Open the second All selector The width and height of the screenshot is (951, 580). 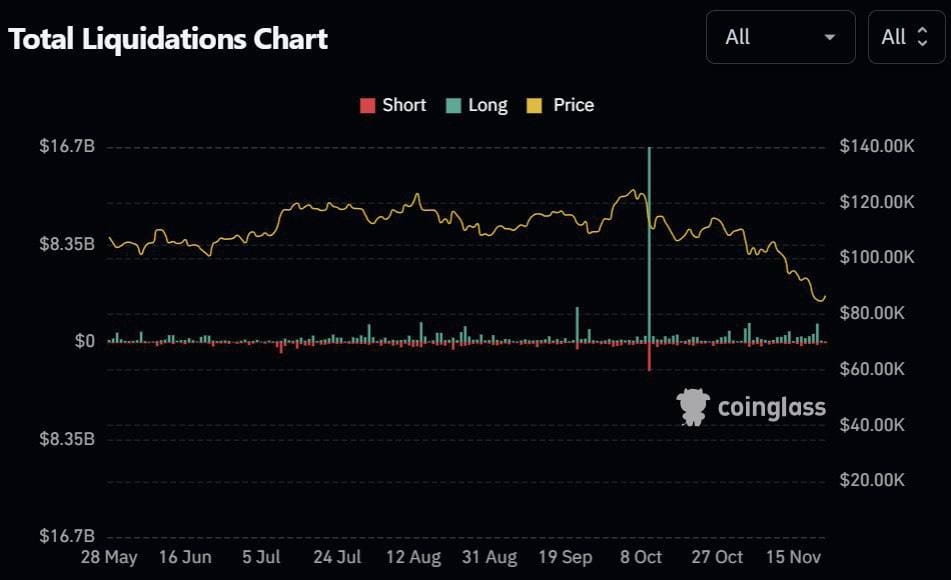click(906, 37)
